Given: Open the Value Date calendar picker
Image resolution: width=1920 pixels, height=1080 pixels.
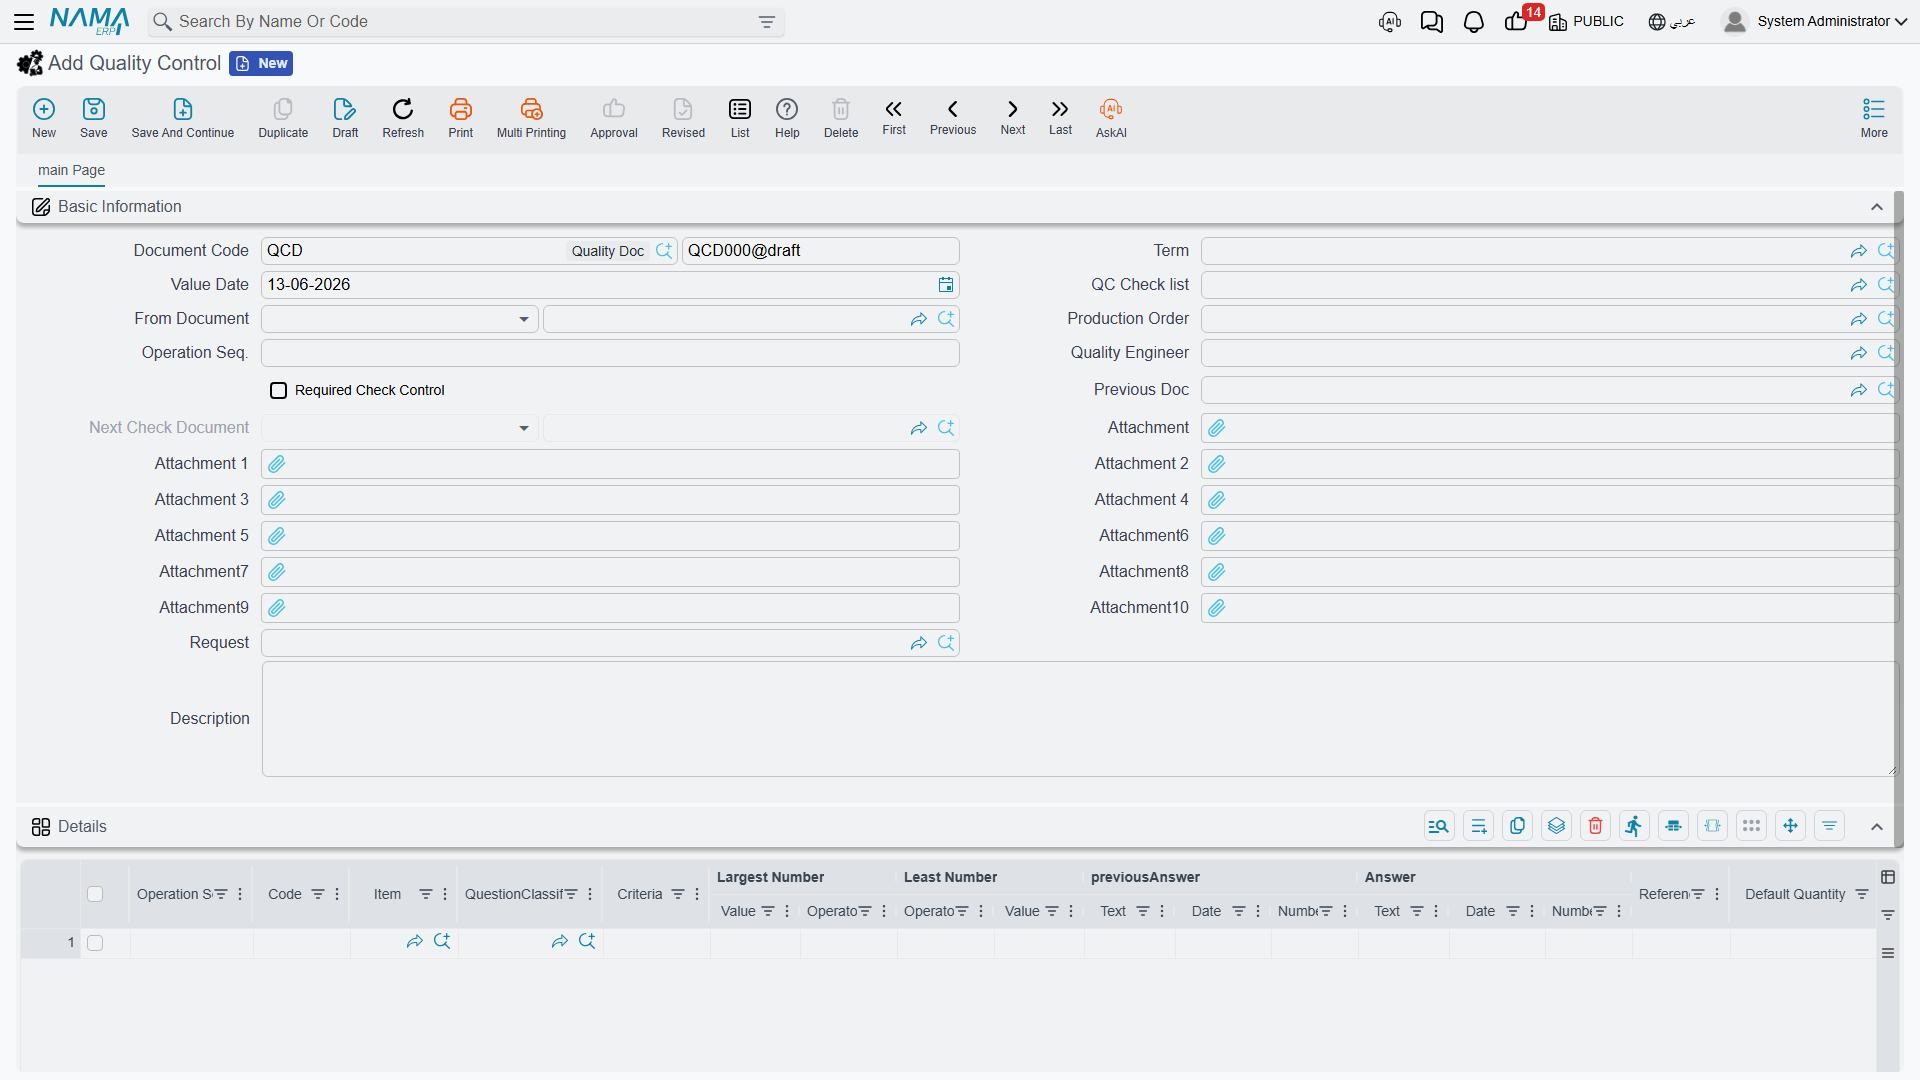Looking at the screenshot, I should click(x=946, y=285).
